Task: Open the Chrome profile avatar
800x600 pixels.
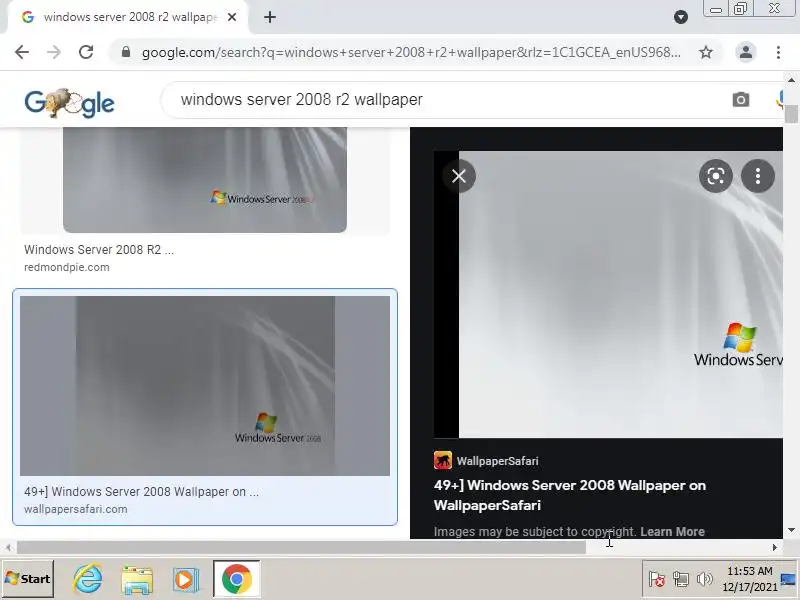Action: [745, 52]
